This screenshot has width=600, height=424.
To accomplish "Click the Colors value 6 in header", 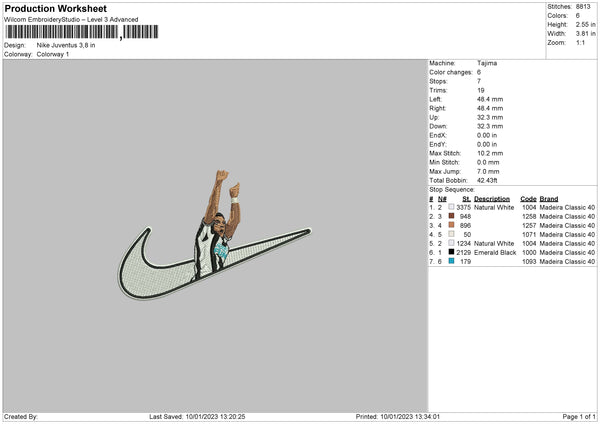I will 577,16.
